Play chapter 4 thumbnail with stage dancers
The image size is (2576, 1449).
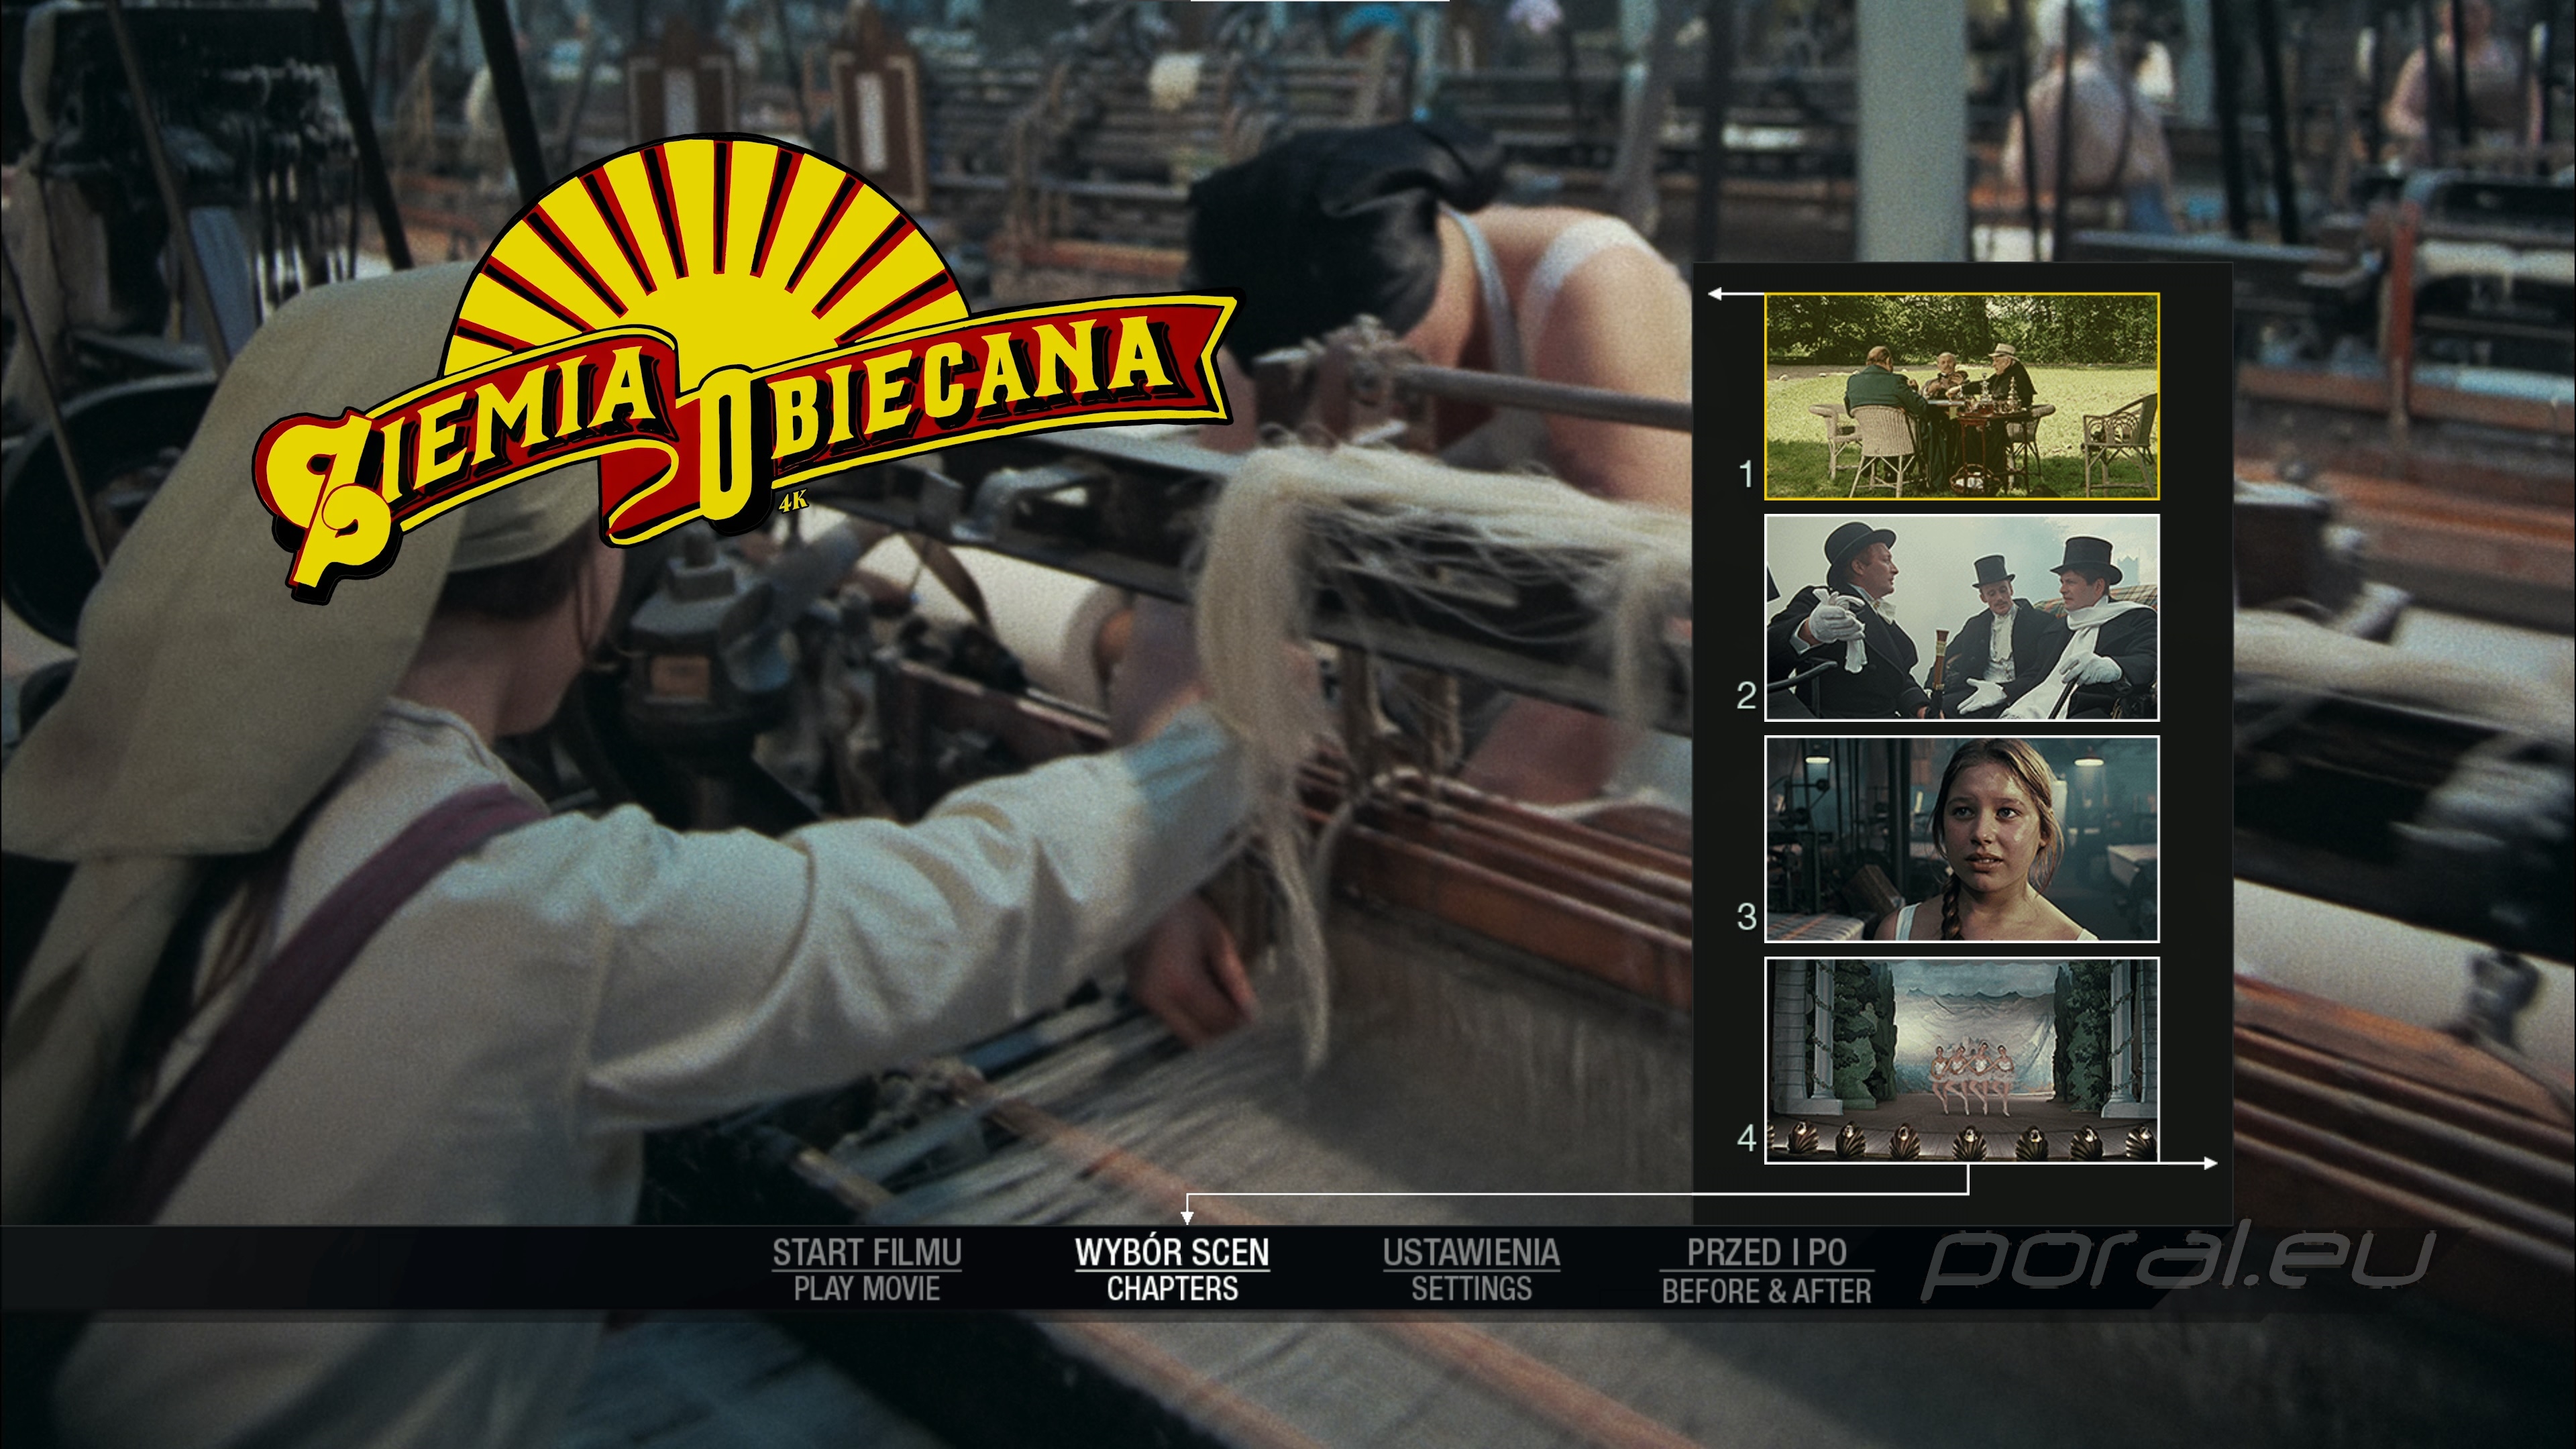click(1961, 1060)
